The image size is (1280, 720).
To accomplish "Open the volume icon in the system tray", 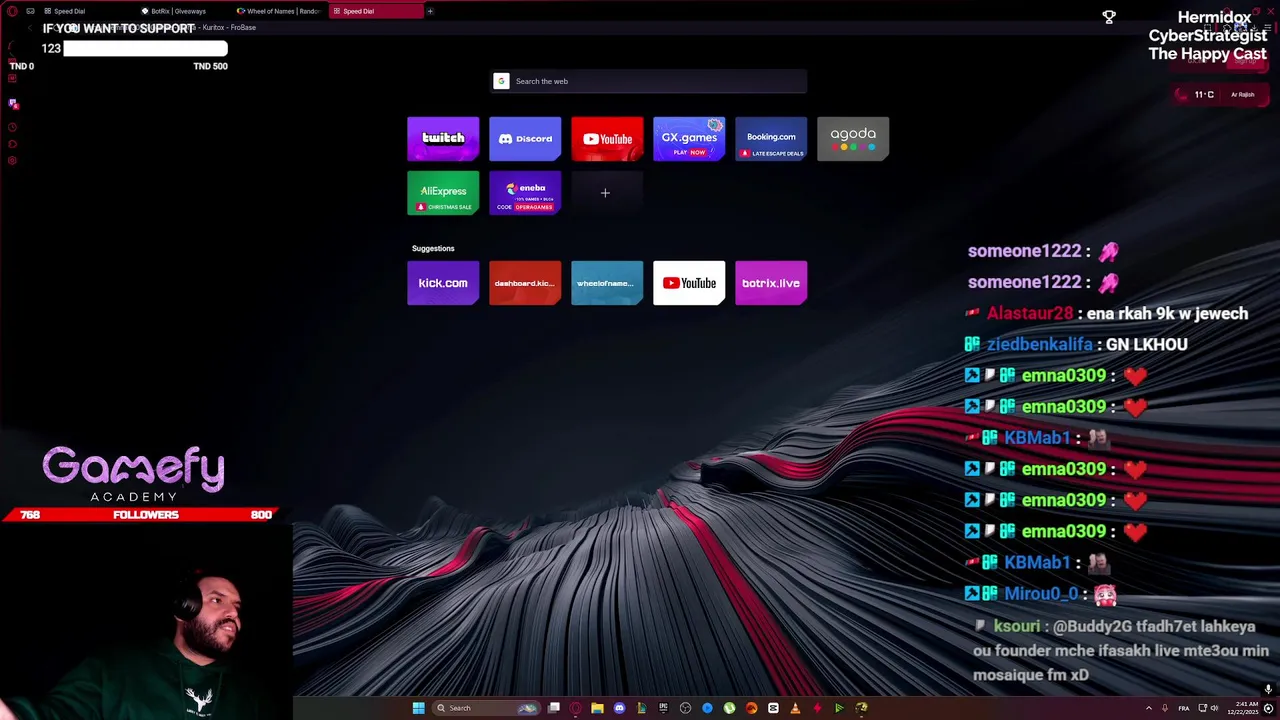I will 1214,708.
